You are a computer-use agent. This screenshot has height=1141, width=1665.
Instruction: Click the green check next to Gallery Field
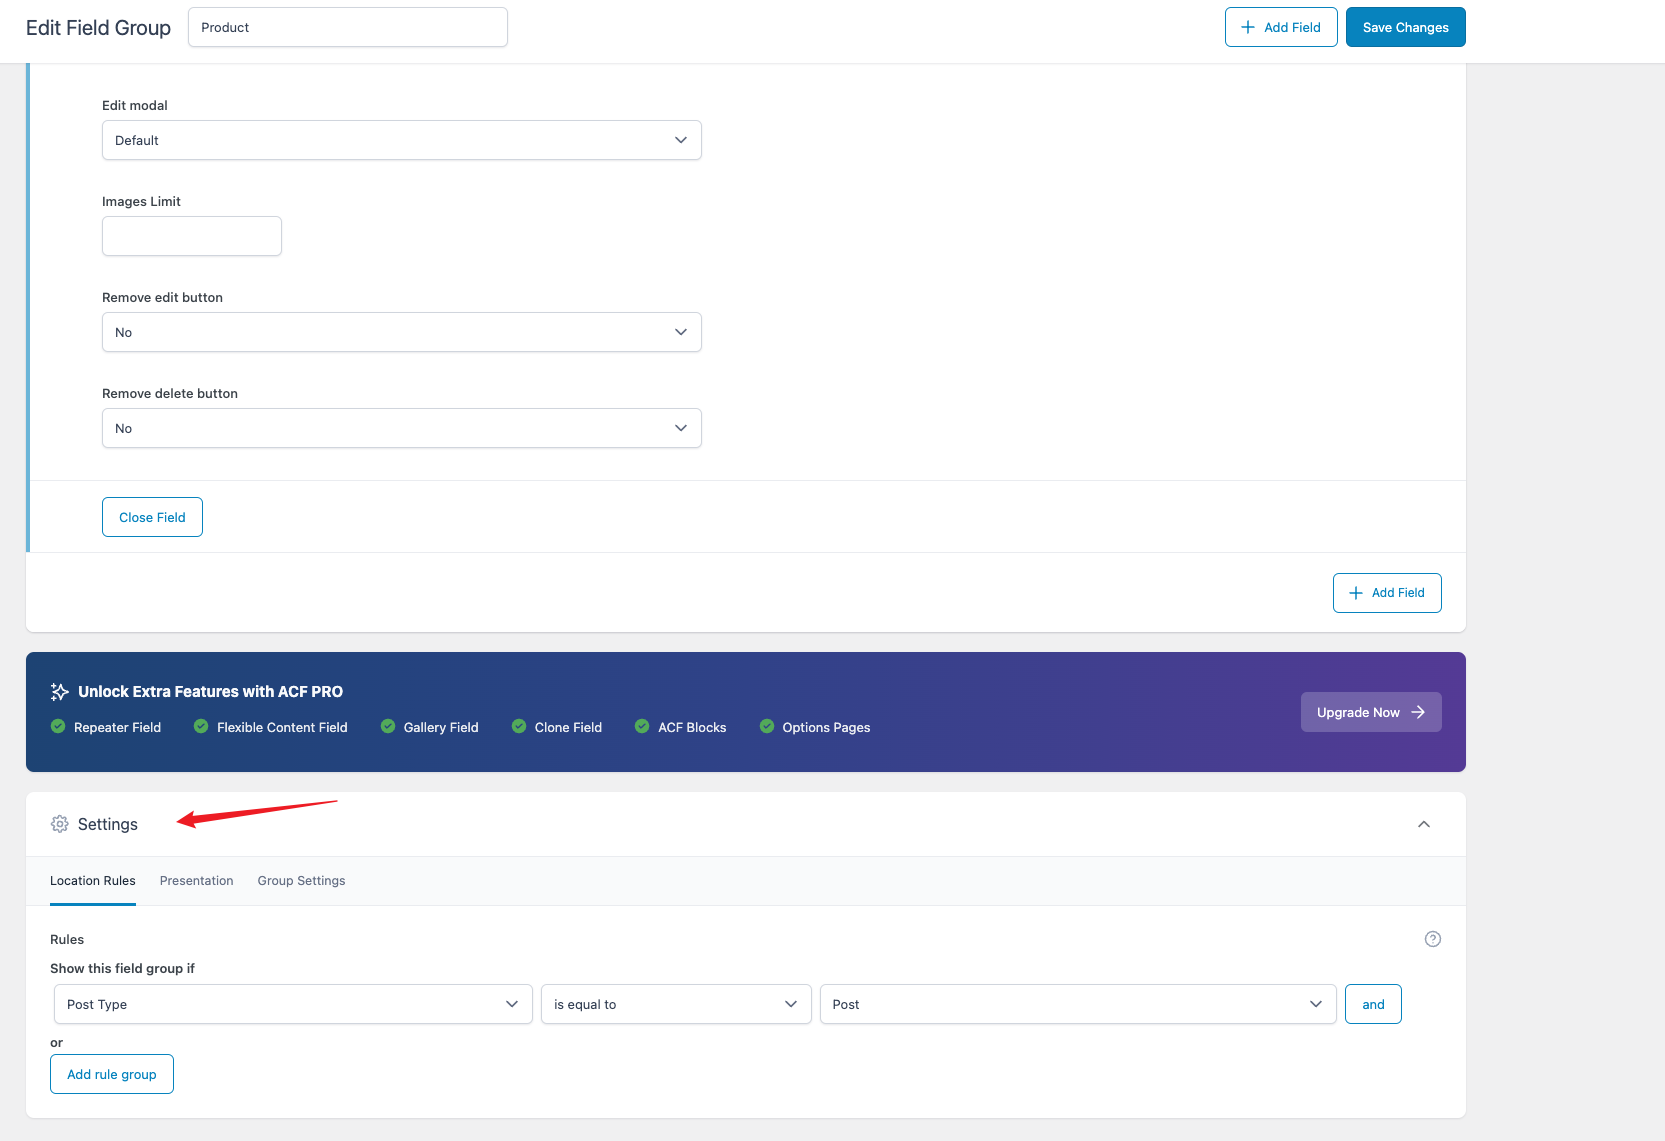(388, 727)
